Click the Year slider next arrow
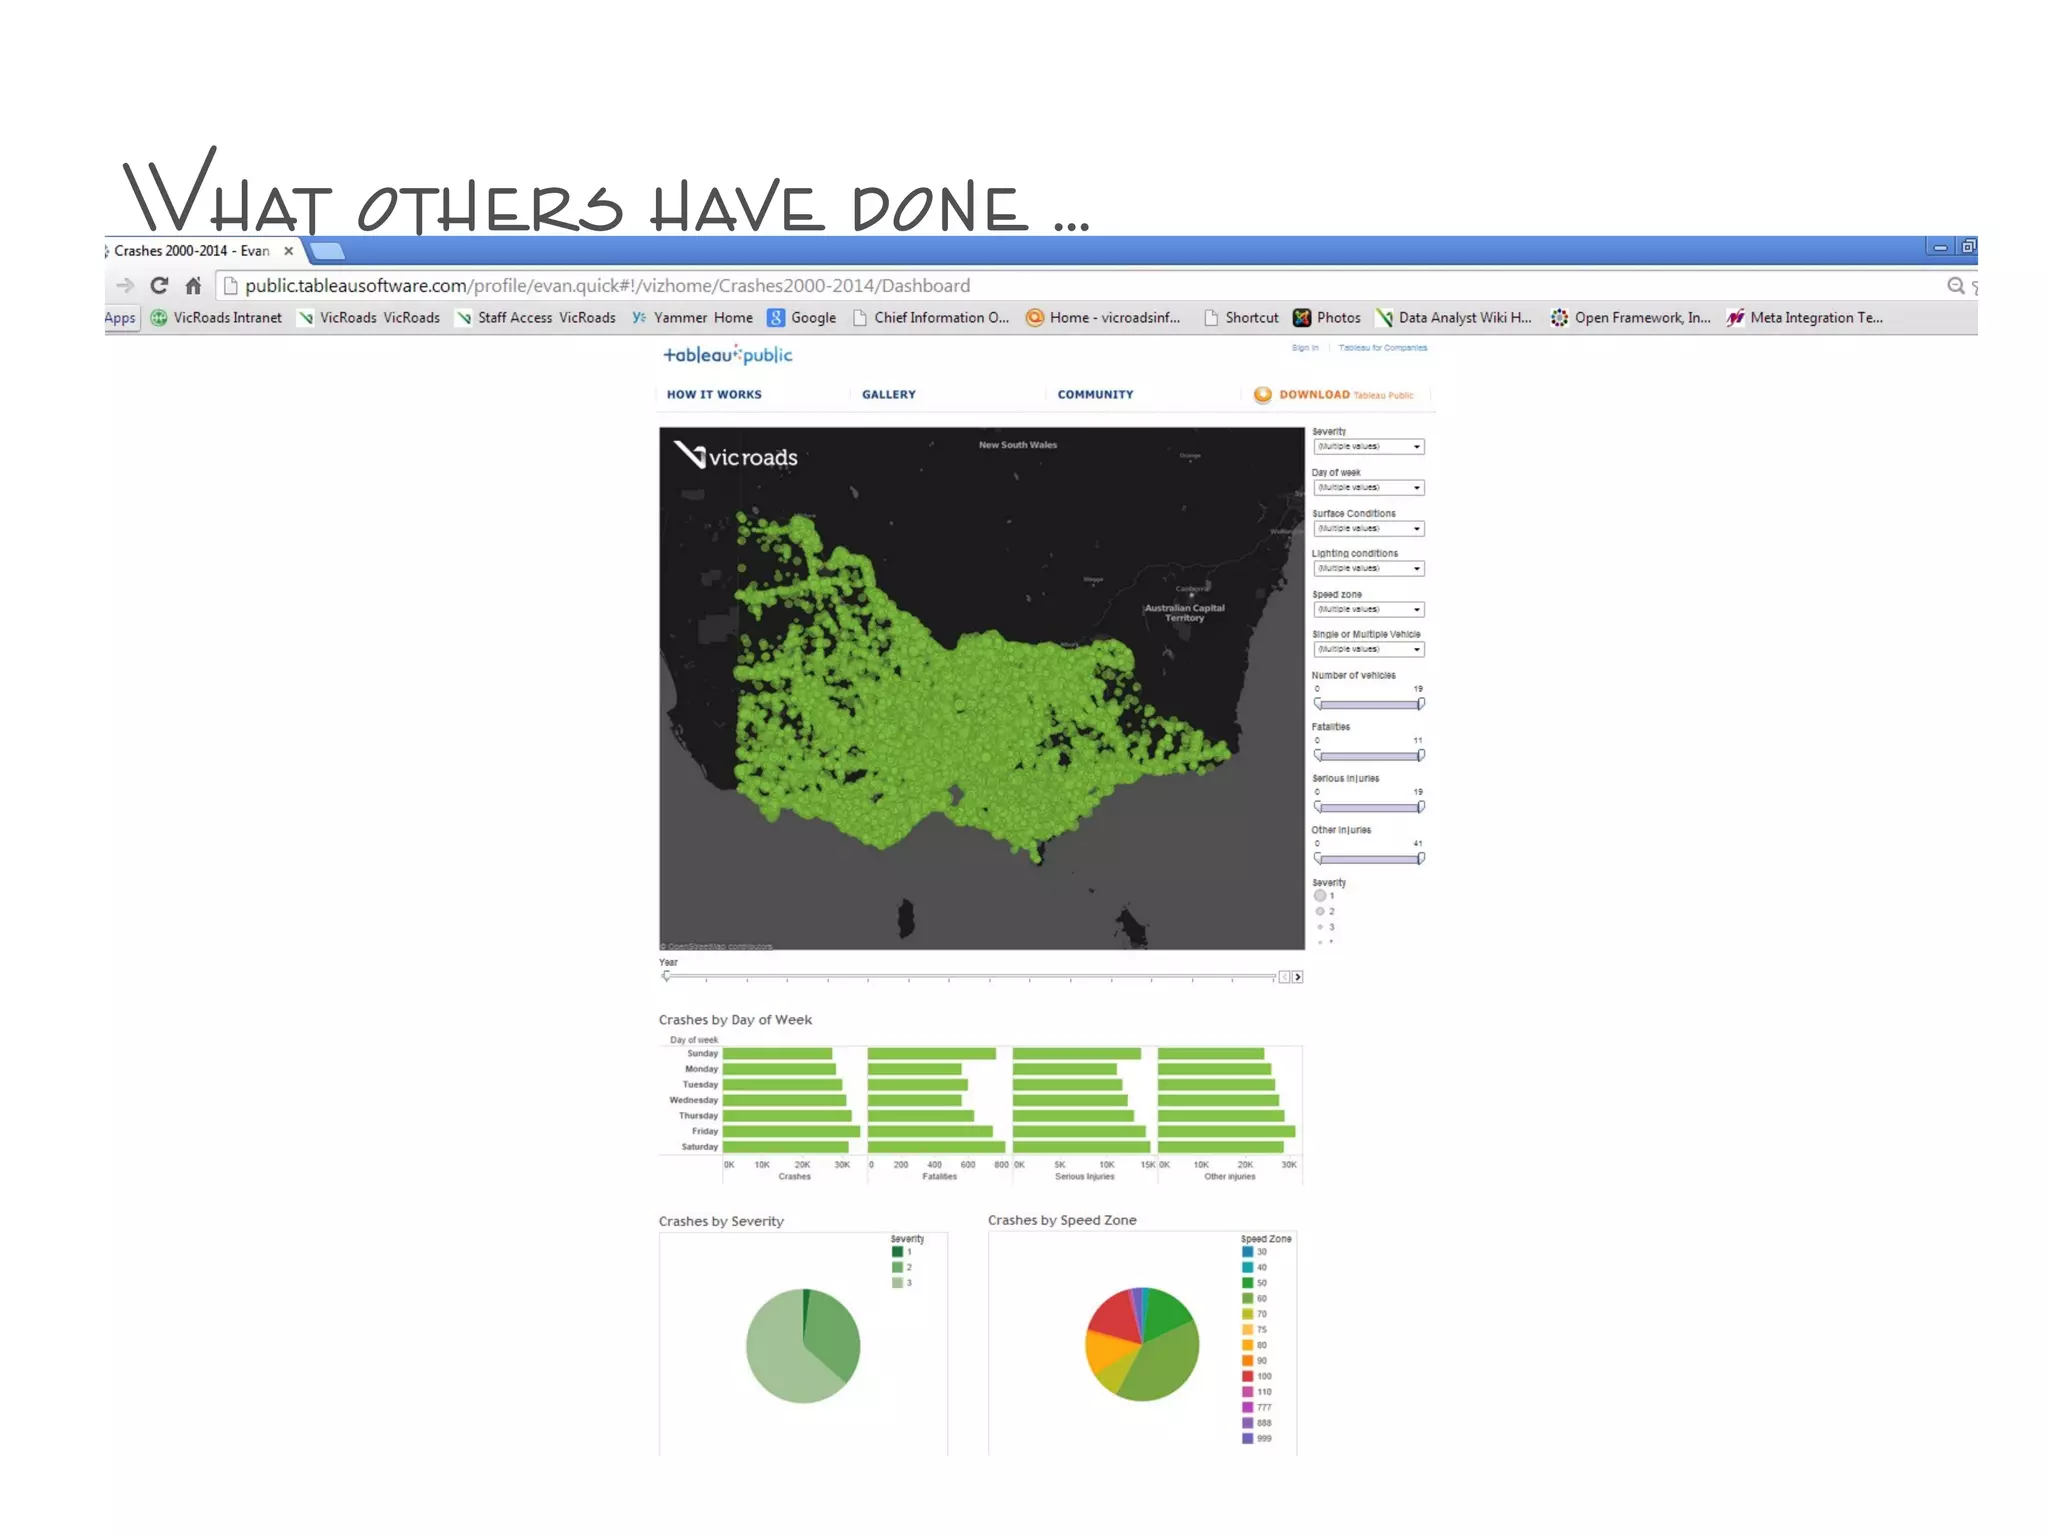The image size is (2048, 1536). point(1298,977)
